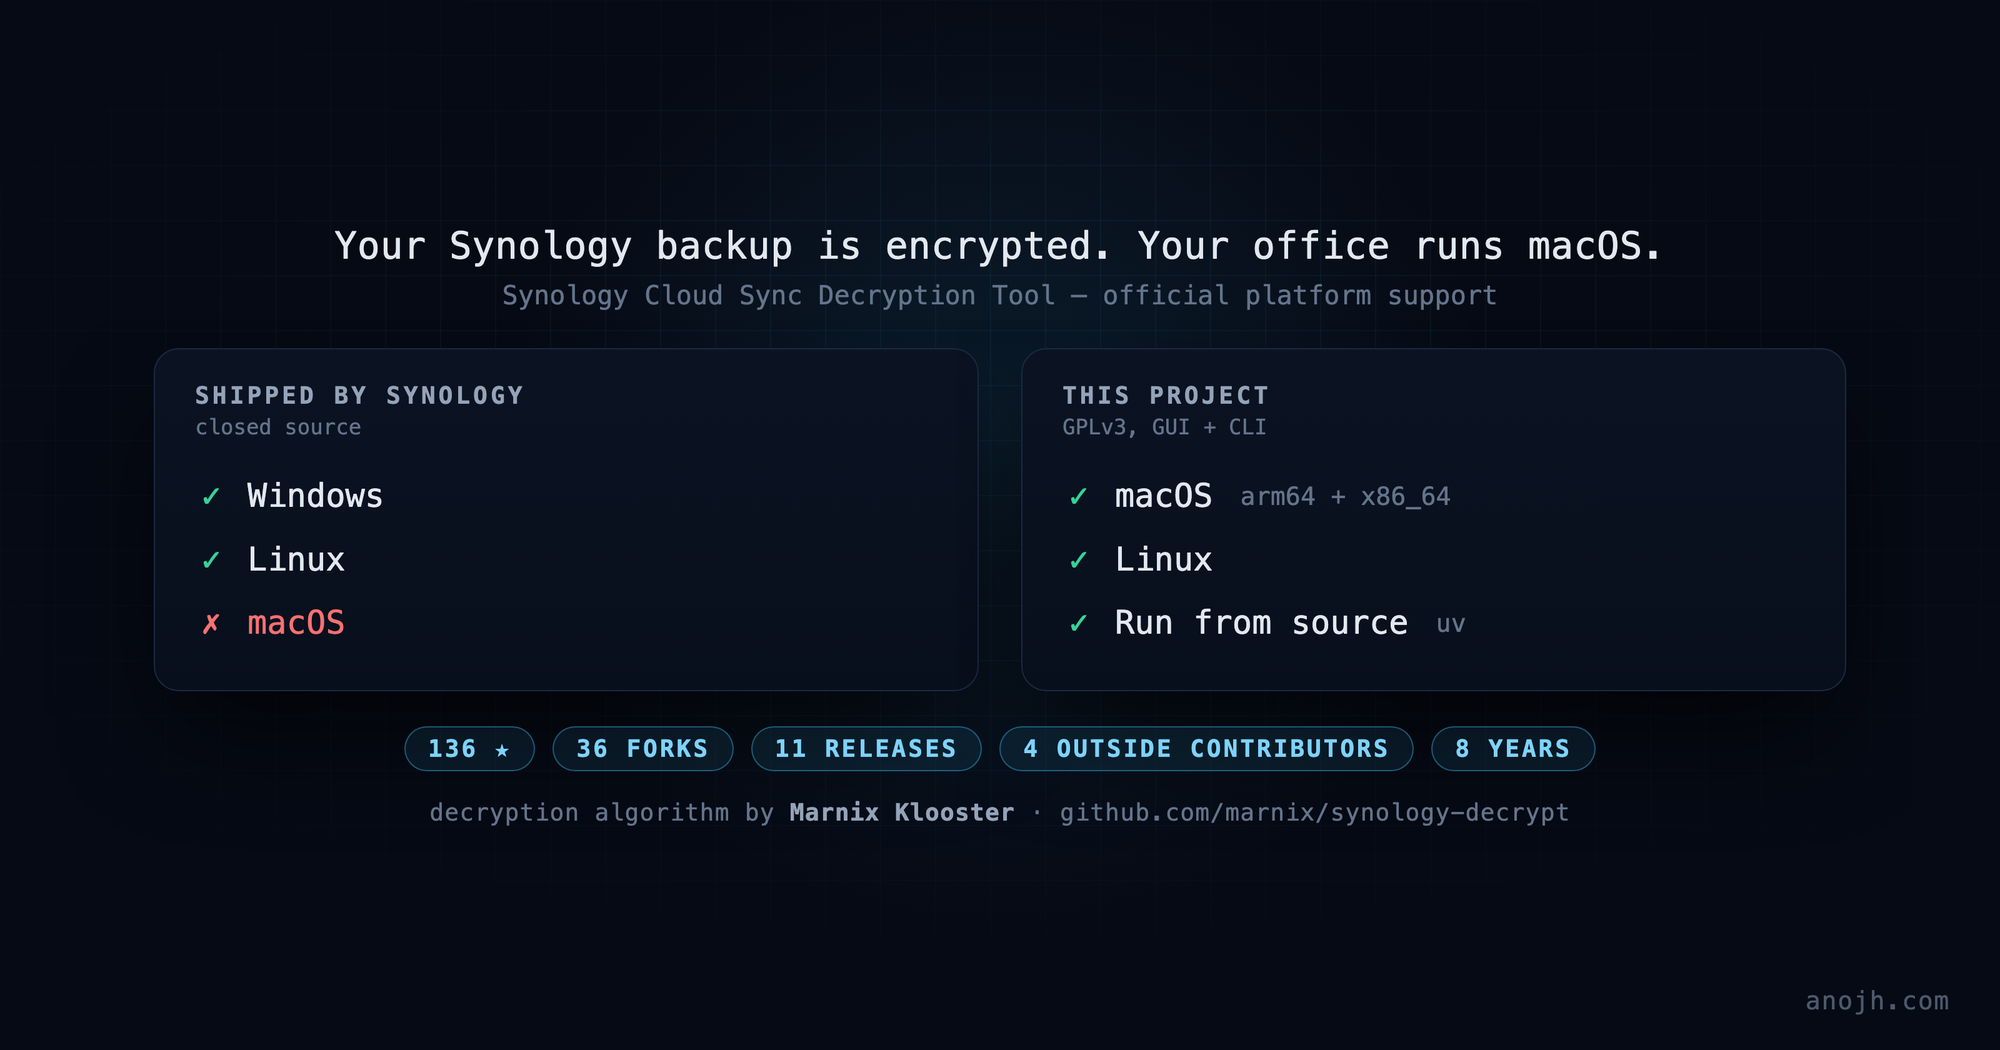Click the green checkmark beside Windows

coord(211,497)
